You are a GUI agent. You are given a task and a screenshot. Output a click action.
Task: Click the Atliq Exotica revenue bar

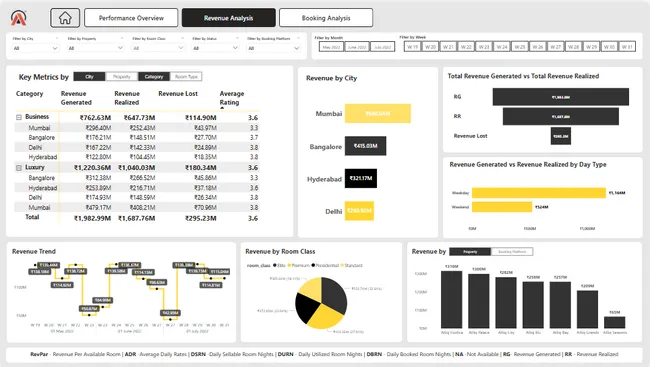point(451,299)
